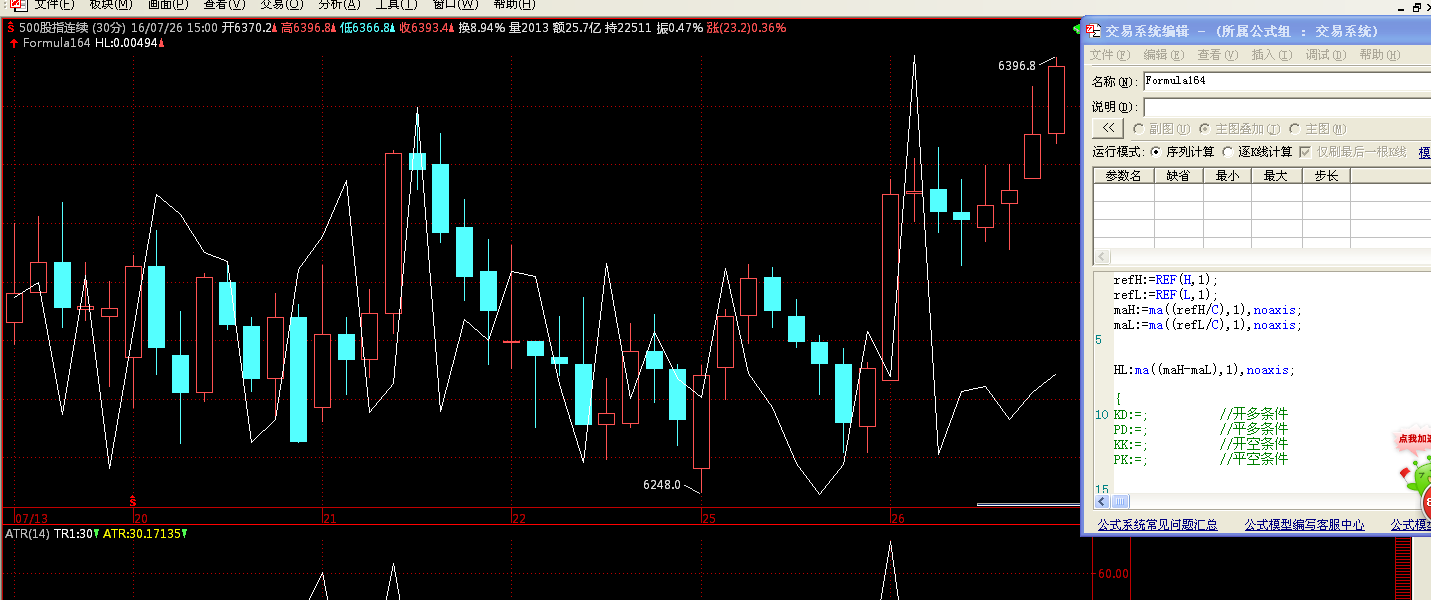Open editor 帮助(H) menu
The image size is (1431, 600).
point(1380,55)
